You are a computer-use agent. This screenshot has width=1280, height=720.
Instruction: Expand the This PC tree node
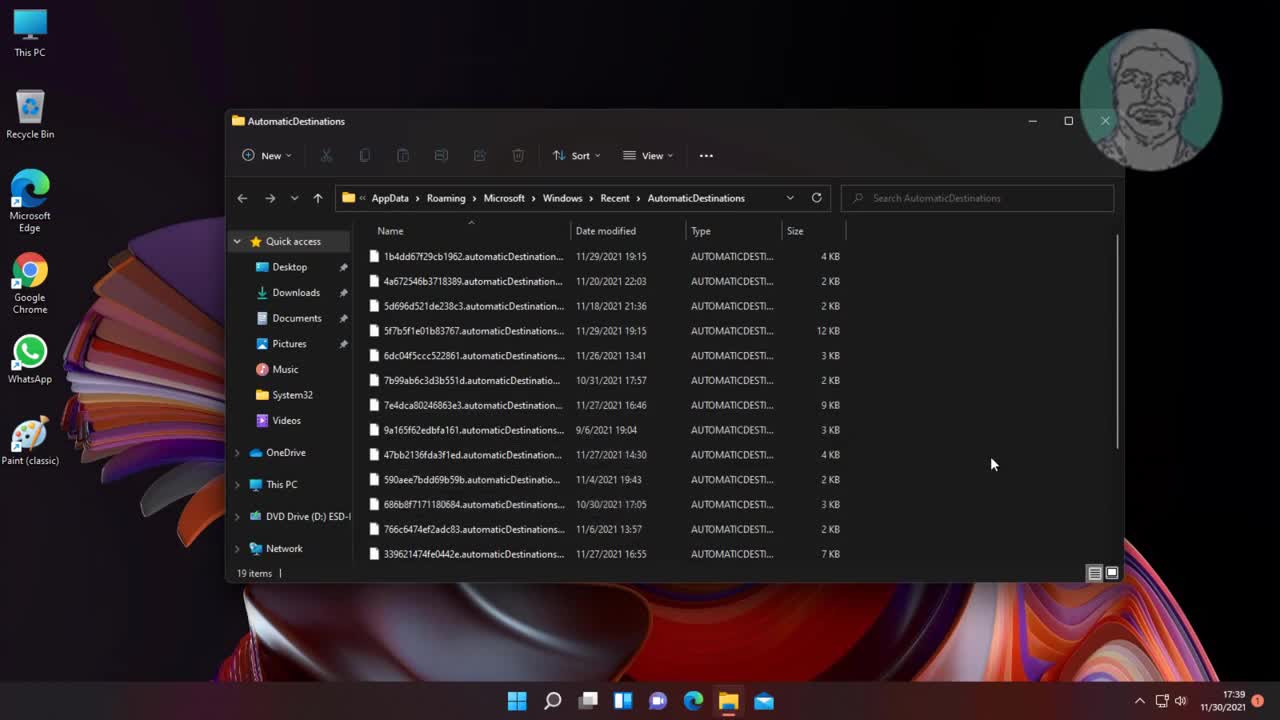click(x=237, y=485)
